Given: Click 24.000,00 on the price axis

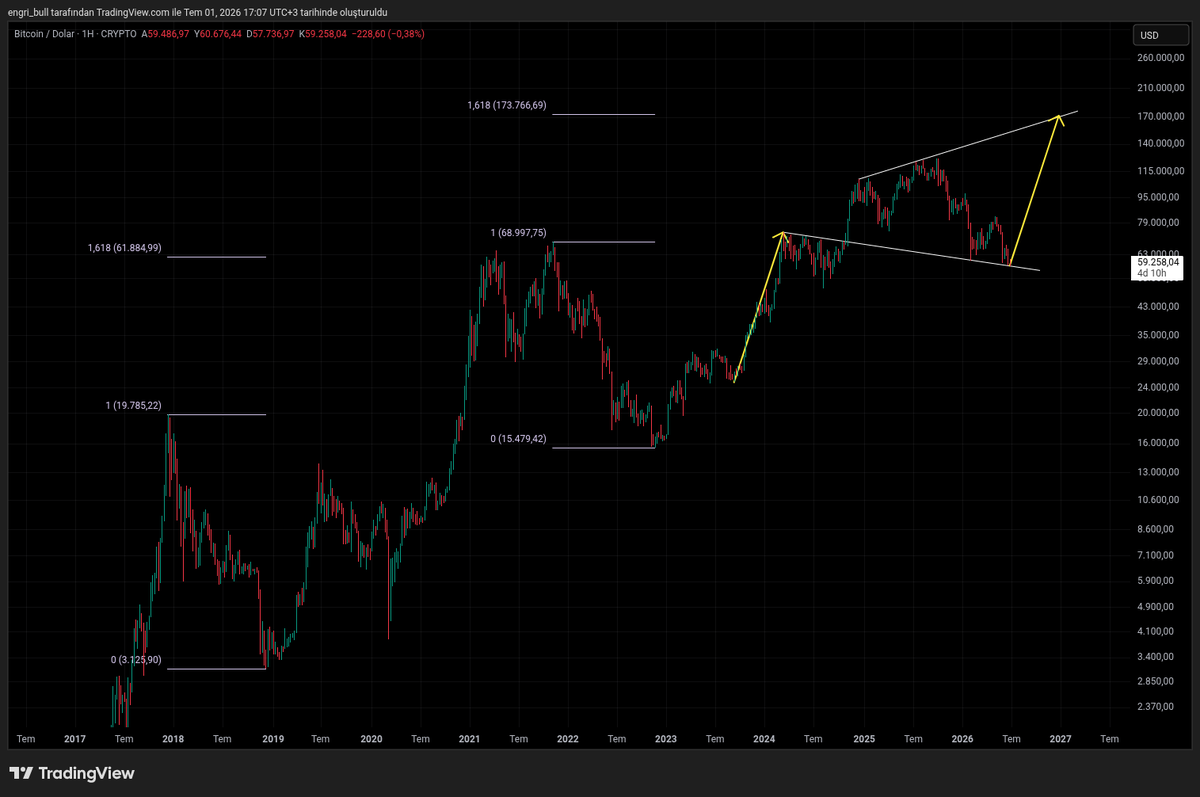Looking at the screenshot, I should click(x=1160, y=387).
